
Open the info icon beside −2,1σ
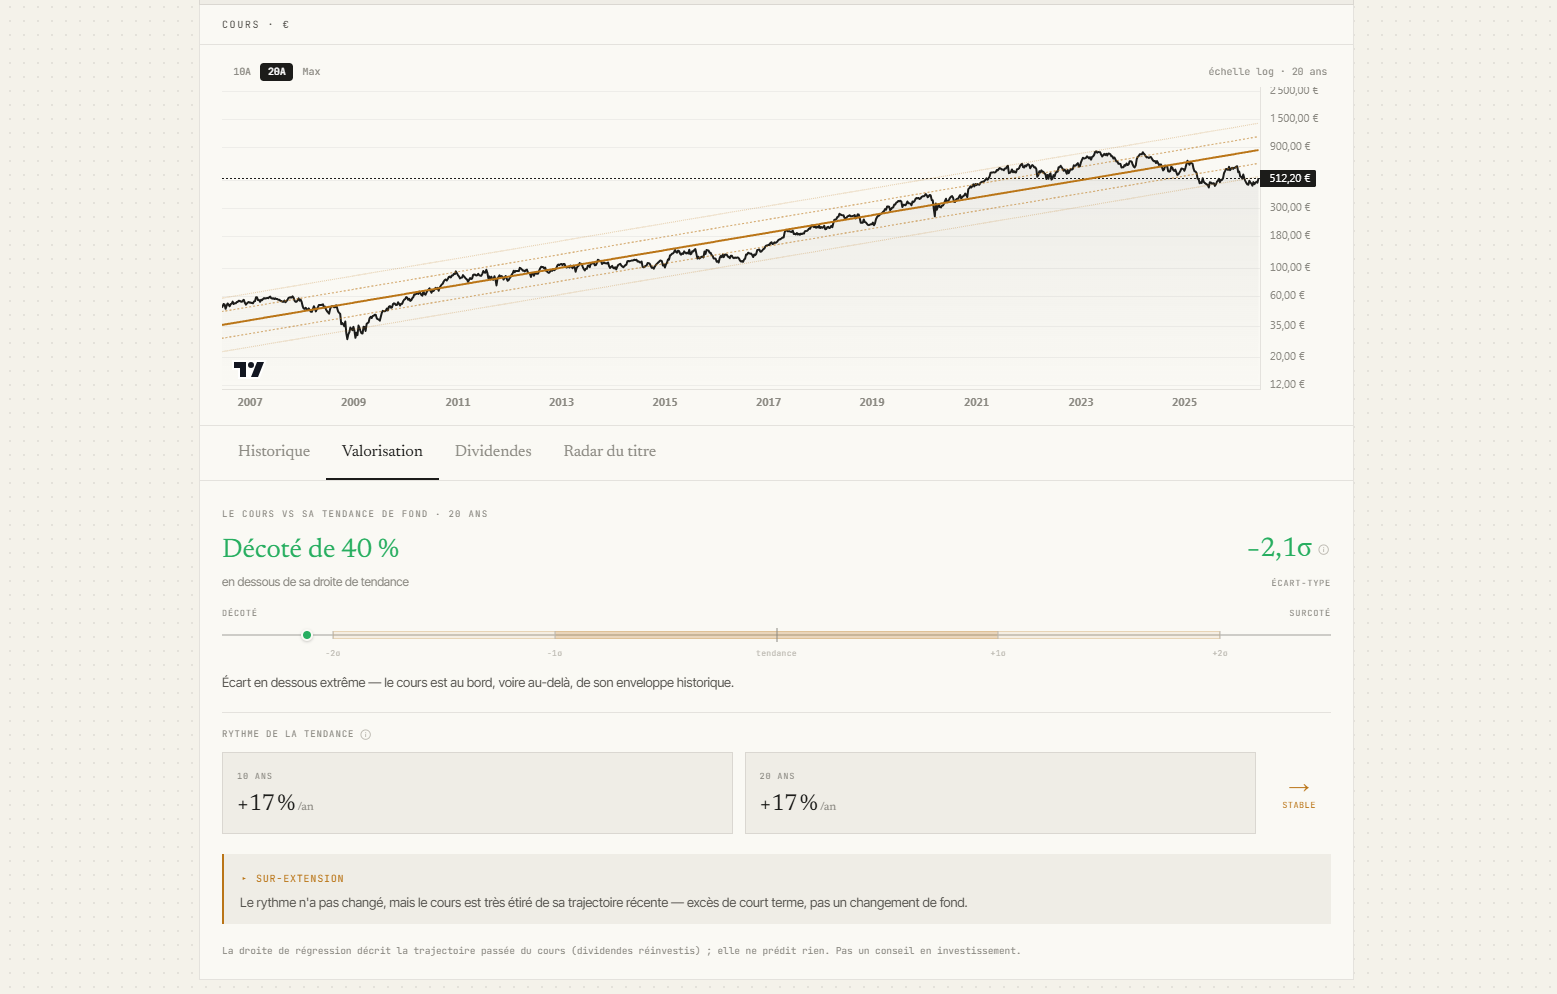(x=1323, y=550)
